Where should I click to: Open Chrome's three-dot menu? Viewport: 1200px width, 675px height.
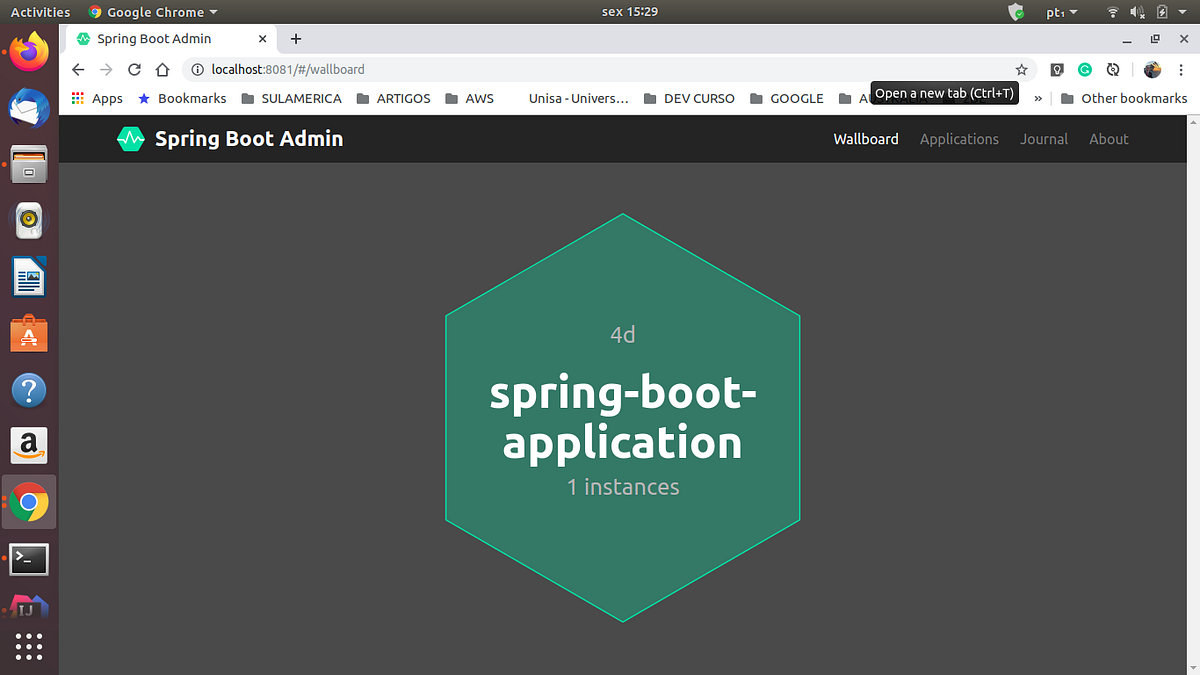point(1181,69)
